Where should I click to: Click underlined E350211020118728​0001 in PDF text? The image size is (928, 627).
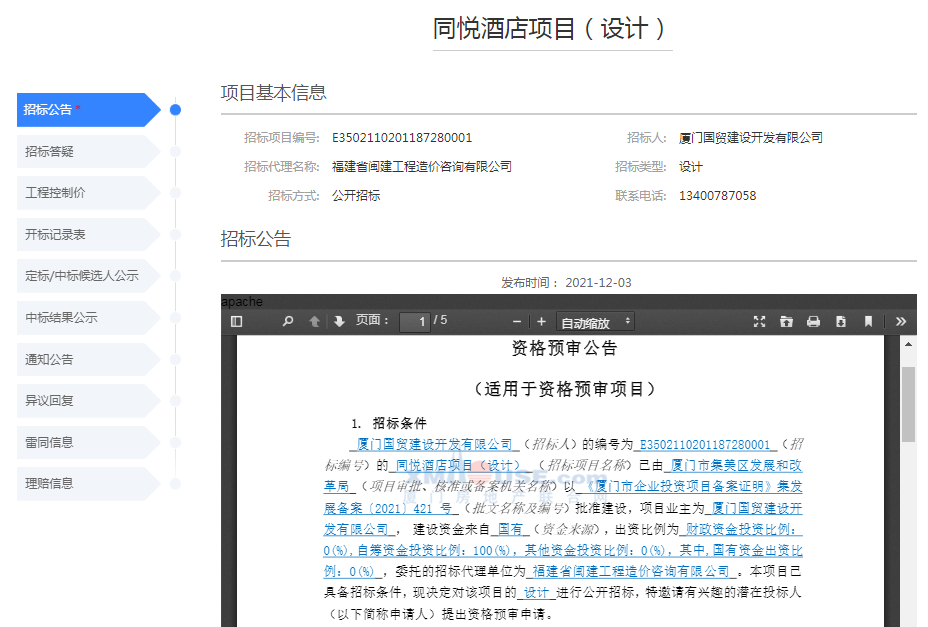point(705,445)
